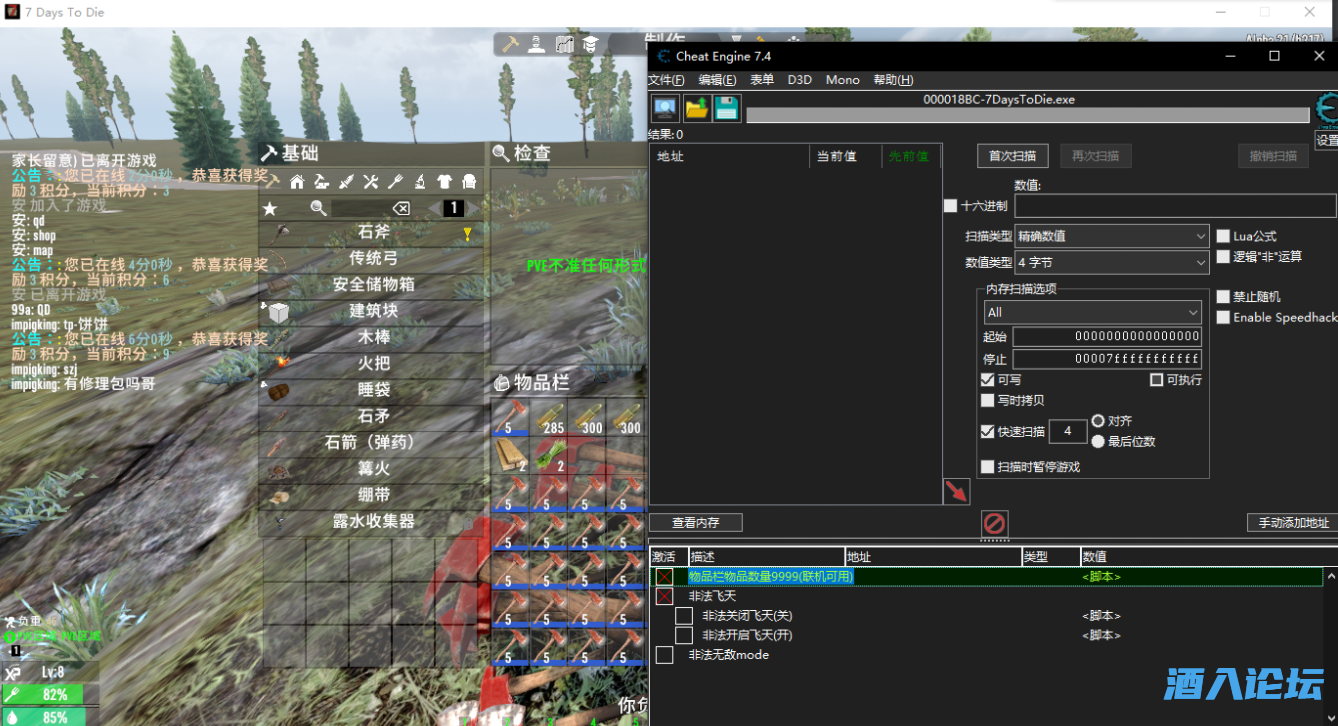1338x726 pixels.
Task: Click the red no-entry clear list icon
Action: [995, 523]
